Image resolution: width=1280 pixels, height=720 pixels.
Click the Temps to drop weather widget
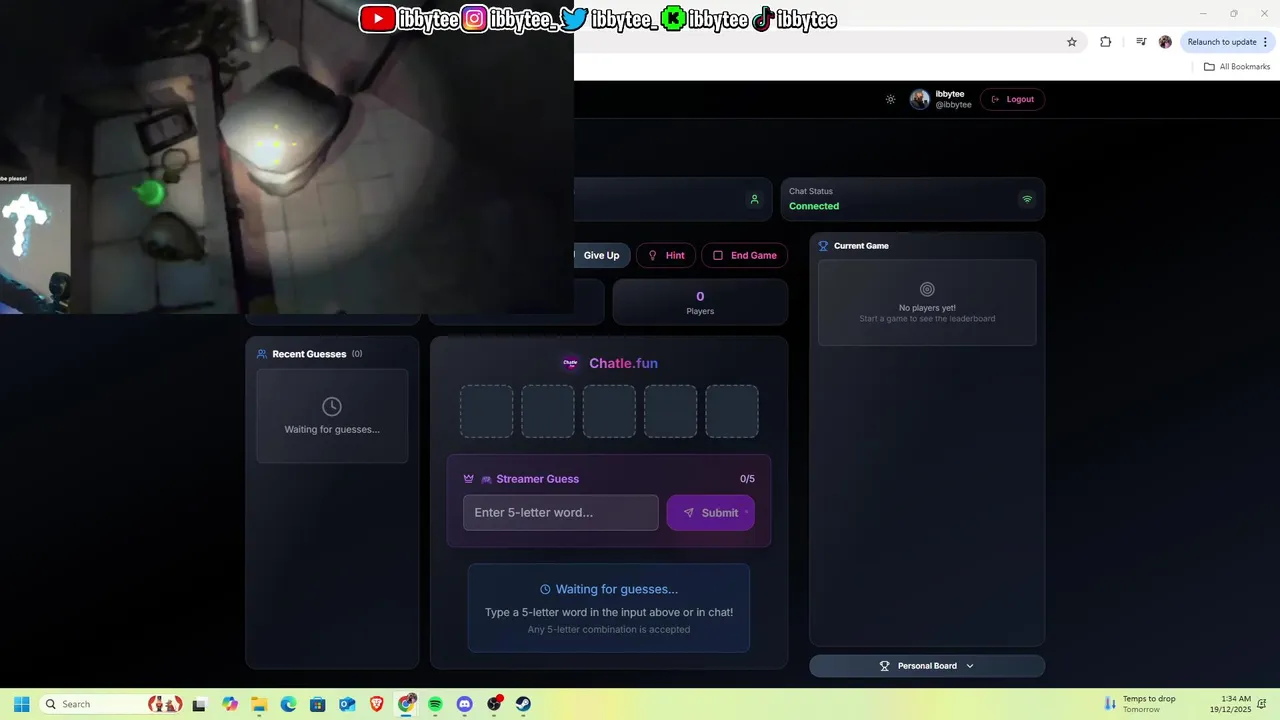pos(1140,704)
